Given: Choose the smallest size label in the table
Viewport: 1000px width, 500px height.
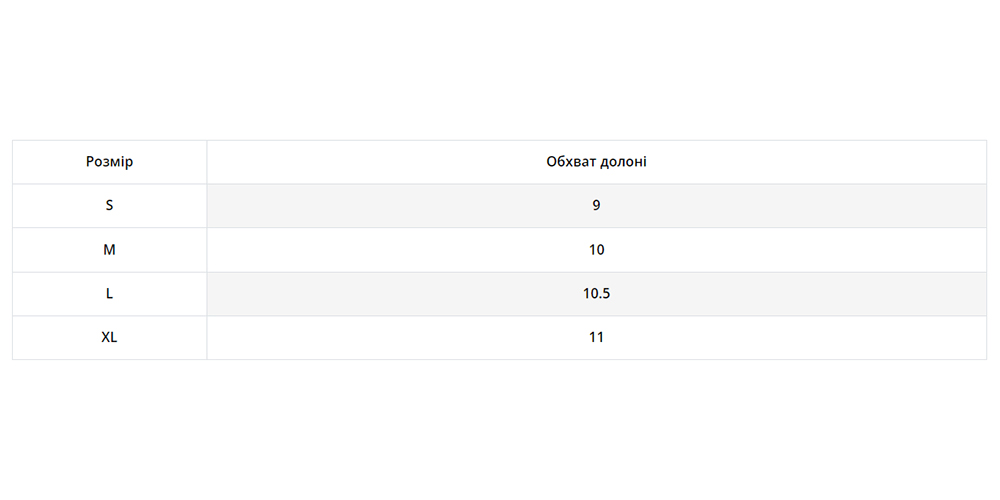Looking at the screenshot, I should (x=109, y=206).
